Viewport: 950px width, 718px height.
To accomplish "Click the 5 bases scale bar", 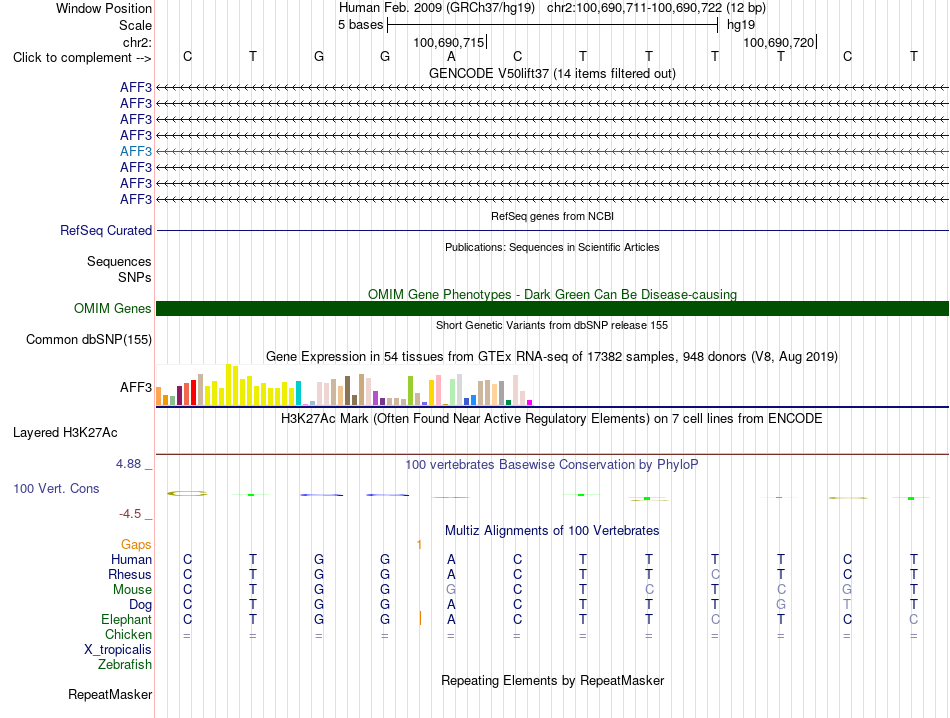I will 553,25.
